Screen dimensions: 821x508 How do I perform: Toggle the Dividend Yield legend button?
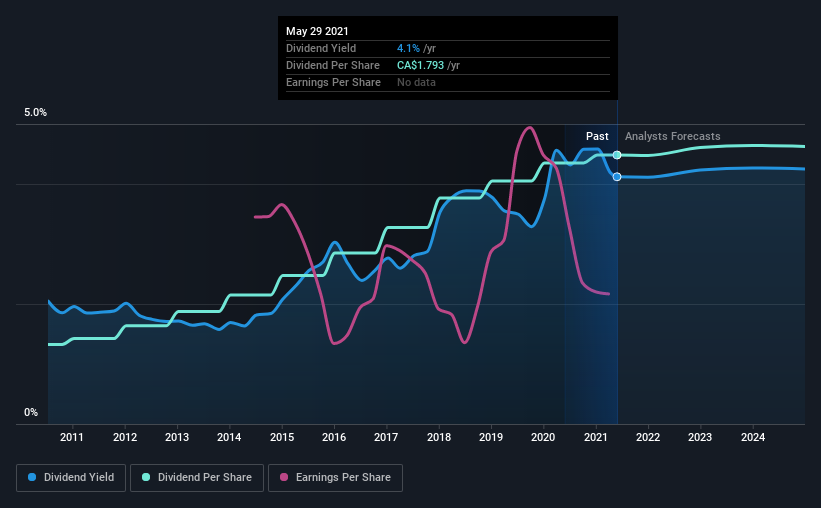(71, 478)
